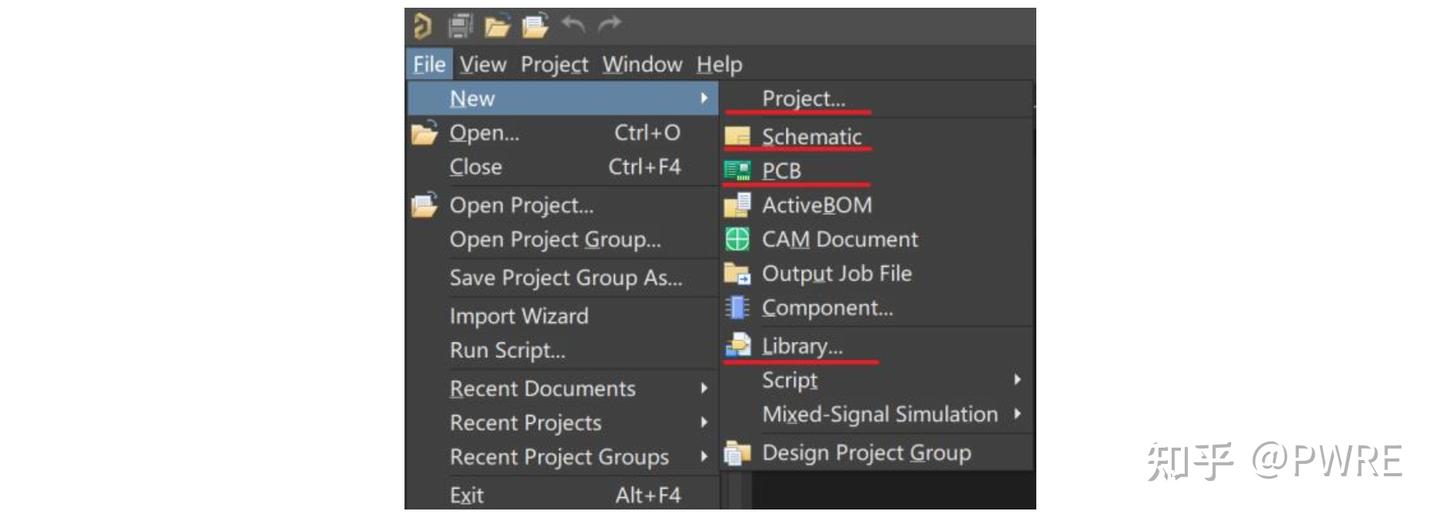Click the Undo arrow icon
1440x518 pixels.
(573, 26)
